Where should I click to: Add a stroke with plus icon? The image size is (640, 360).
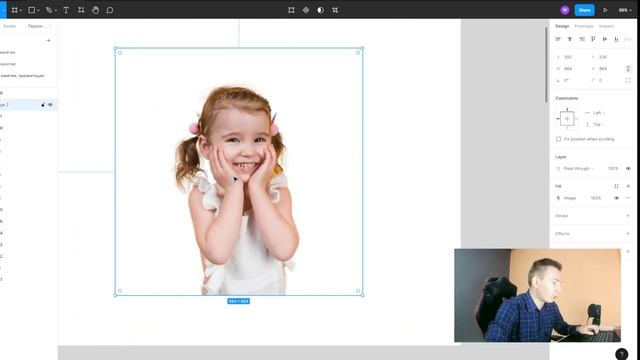pyautogui.click(x=628, y=216)
